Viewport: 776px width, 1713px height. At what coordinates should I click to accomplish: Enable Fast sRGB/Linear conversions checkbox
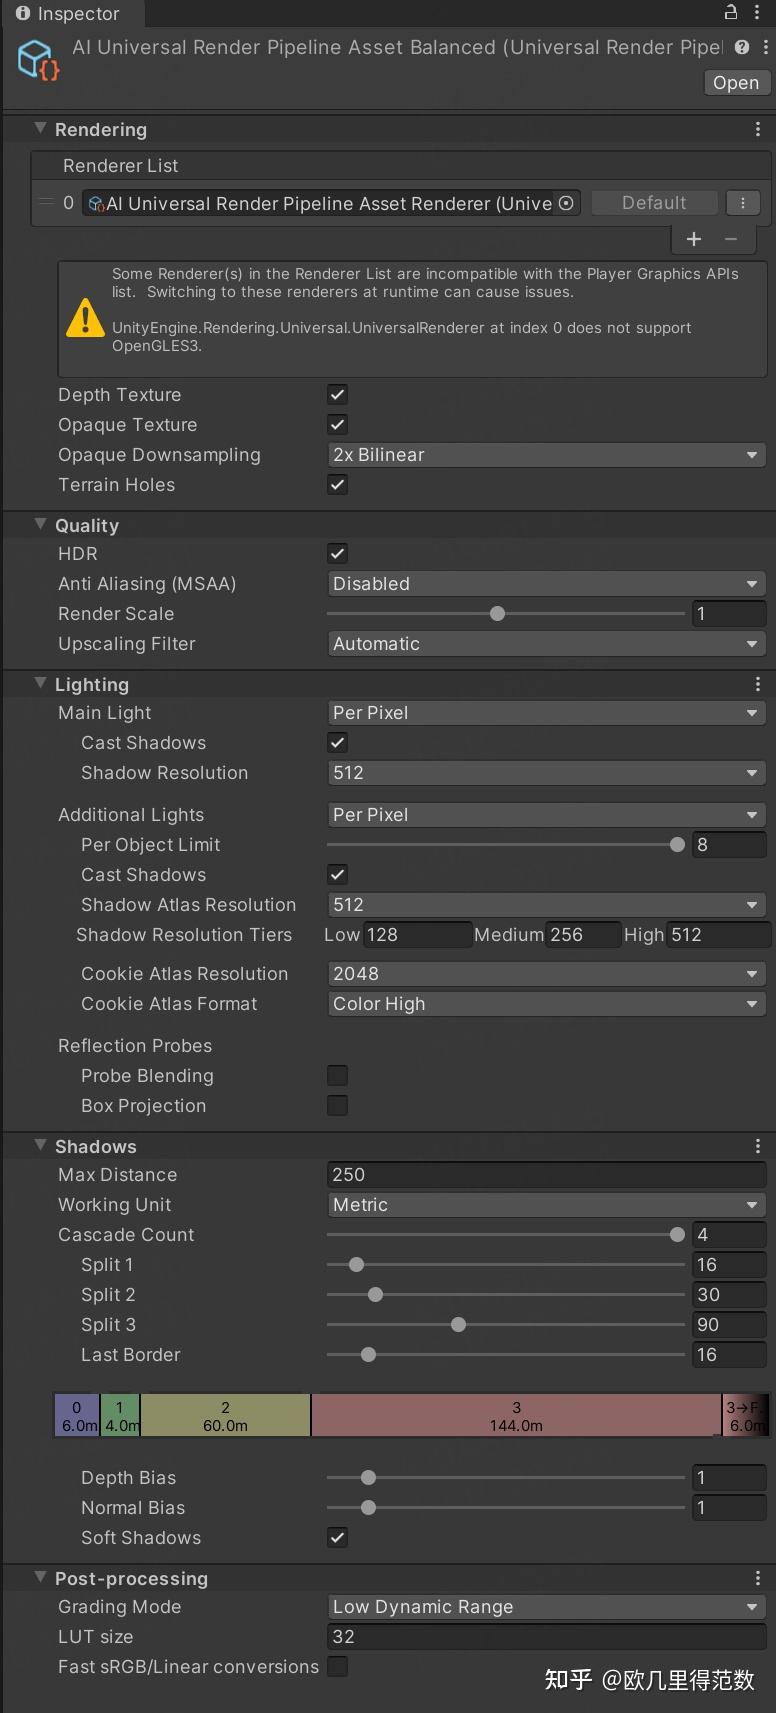coord(338,1667)
